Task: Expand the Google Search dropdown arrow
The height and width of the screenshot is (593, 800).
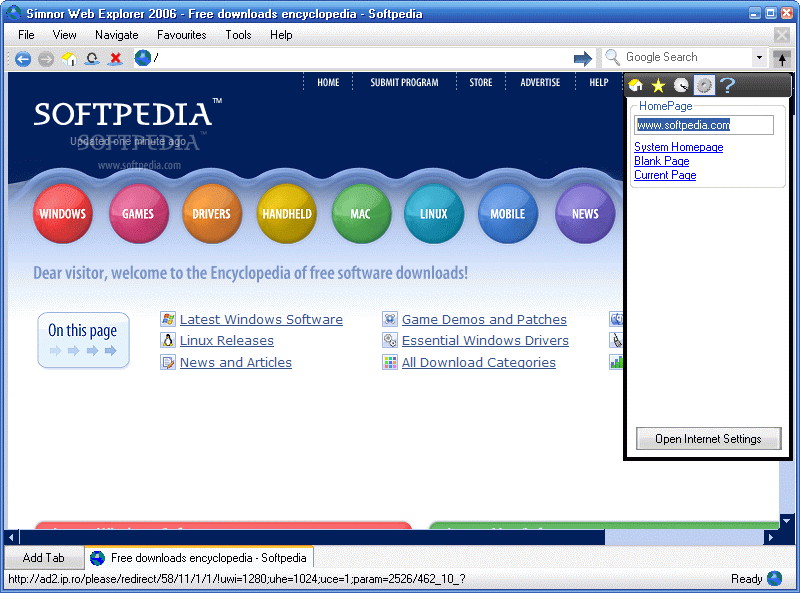Action: [x=759, y=58]
